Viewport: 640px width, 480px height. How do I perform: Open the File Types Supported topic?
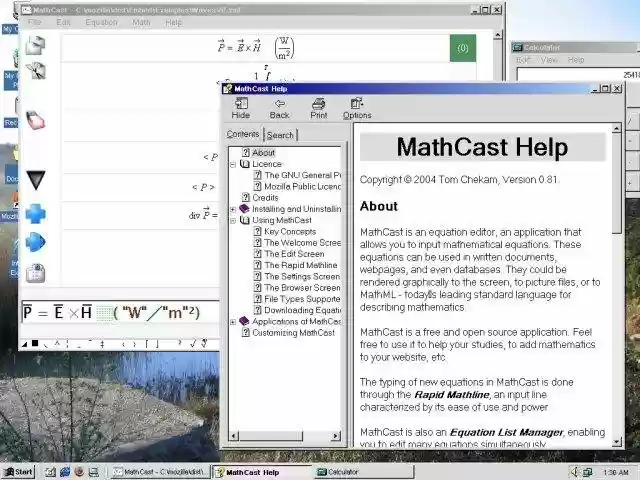pyautogui.click(x=302, y=299)
